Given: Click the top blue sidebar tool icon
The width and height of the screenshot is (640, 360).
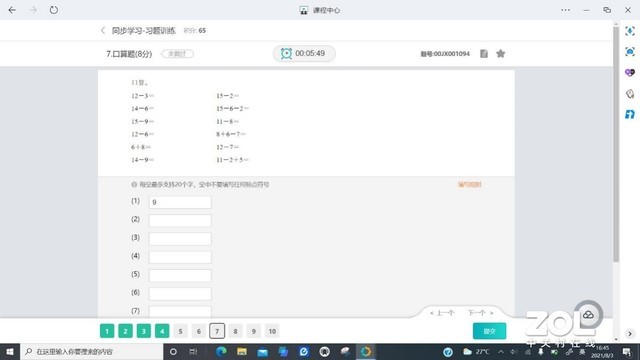Looking at the screenshot, I should 630,31.
